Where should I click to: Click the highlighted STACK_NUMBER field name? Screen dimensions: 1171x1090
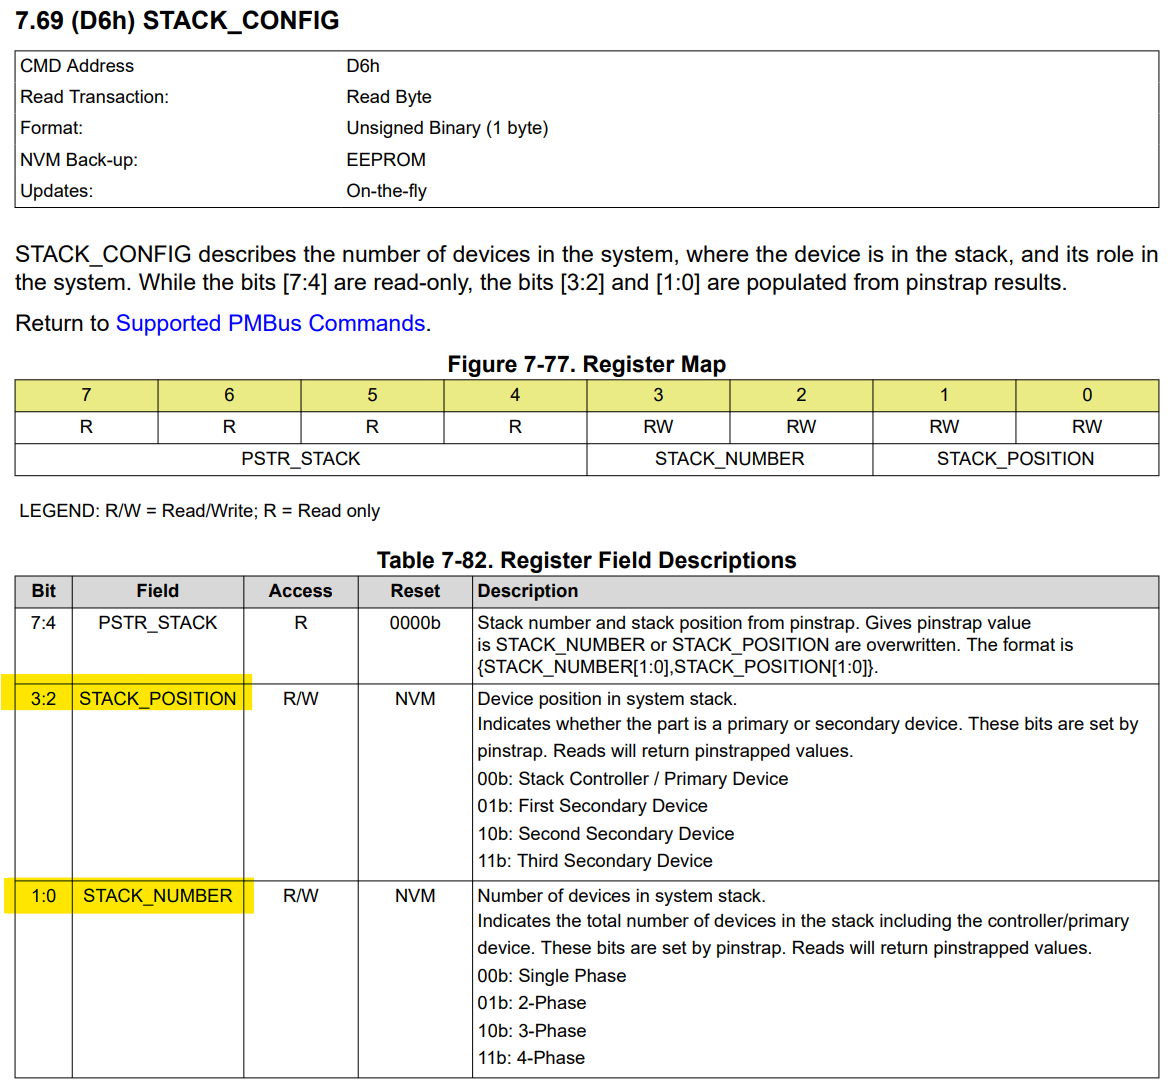click(158, 896)
